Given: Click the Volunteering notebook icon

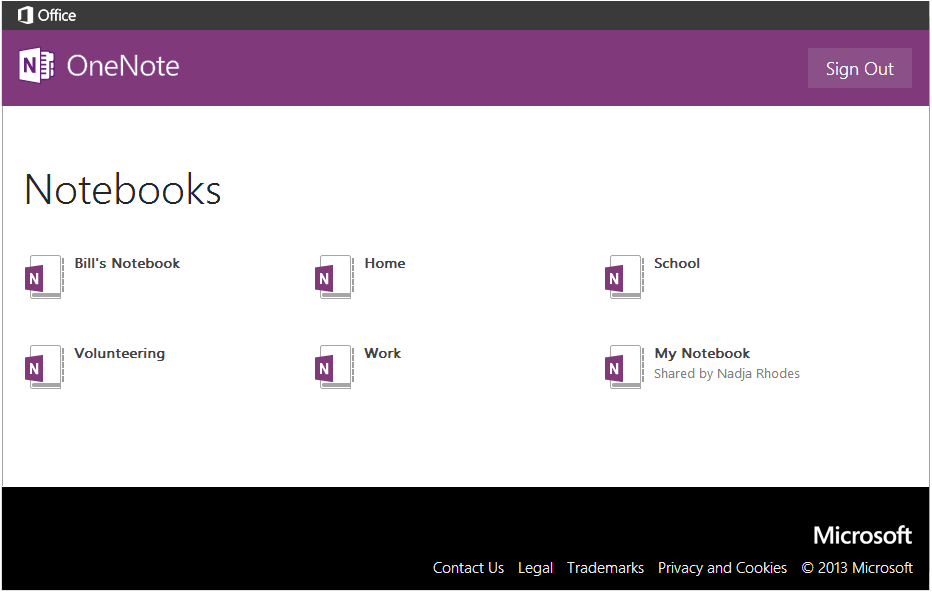Looking at the screenshot, I should [x=43, y=366].
